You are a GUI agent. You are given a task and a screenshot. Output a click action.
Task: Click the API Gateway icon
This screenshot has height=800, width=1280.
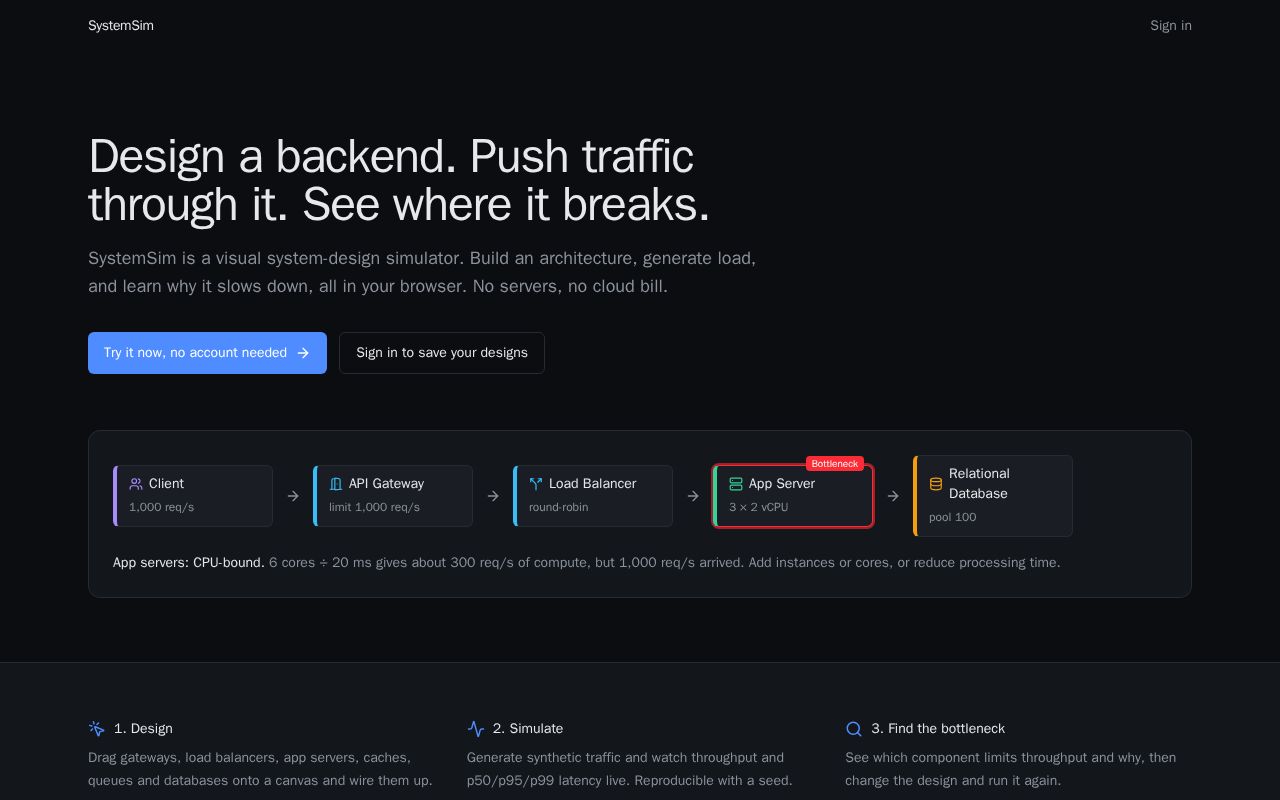(x=336, y=484)
